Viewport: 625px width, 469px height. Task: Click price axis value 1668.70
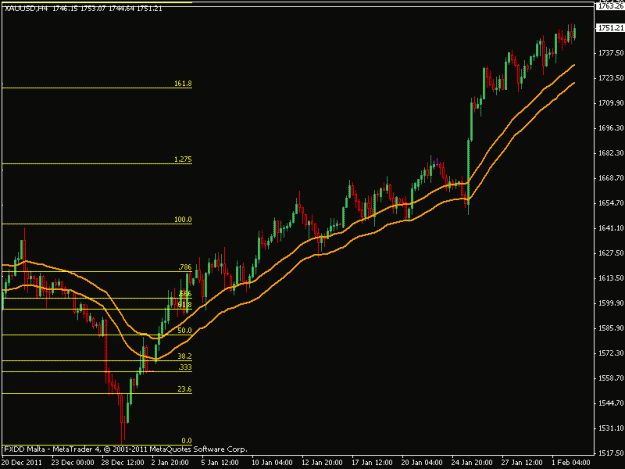pyautogui.click(x=611, y=178)
